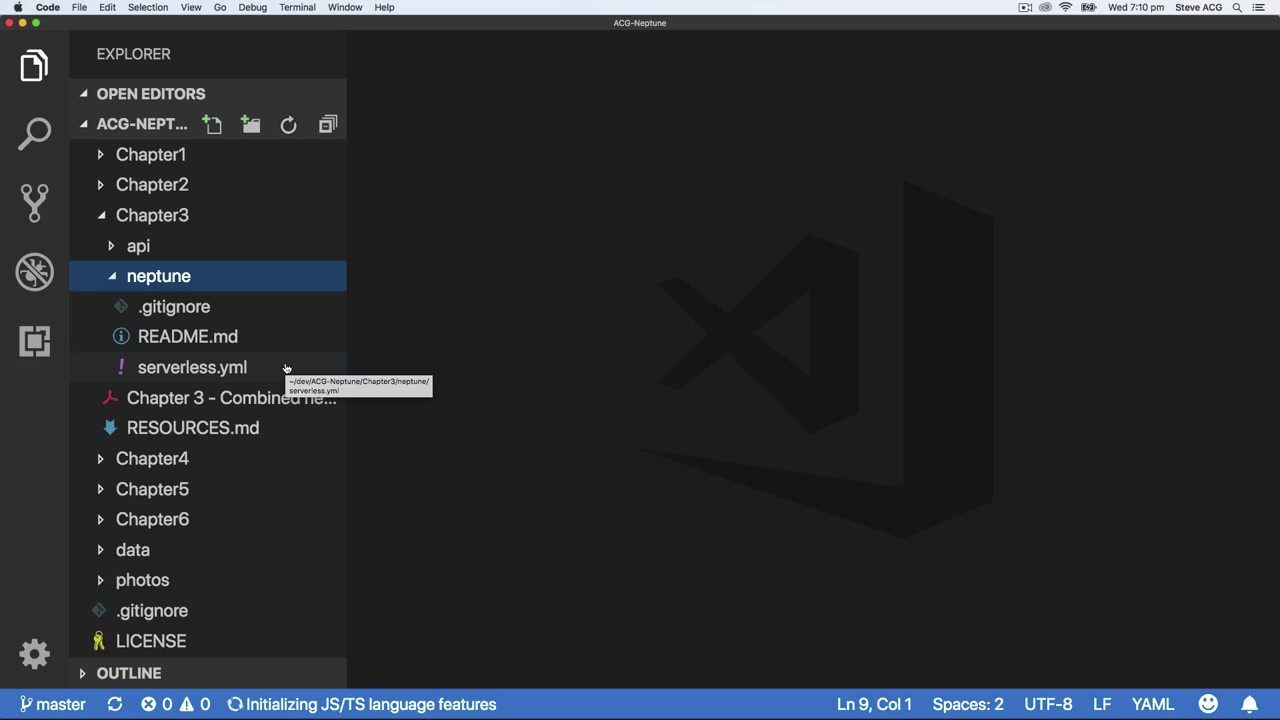
Task: Expand the data folder
Action: [x=208, y=549]
